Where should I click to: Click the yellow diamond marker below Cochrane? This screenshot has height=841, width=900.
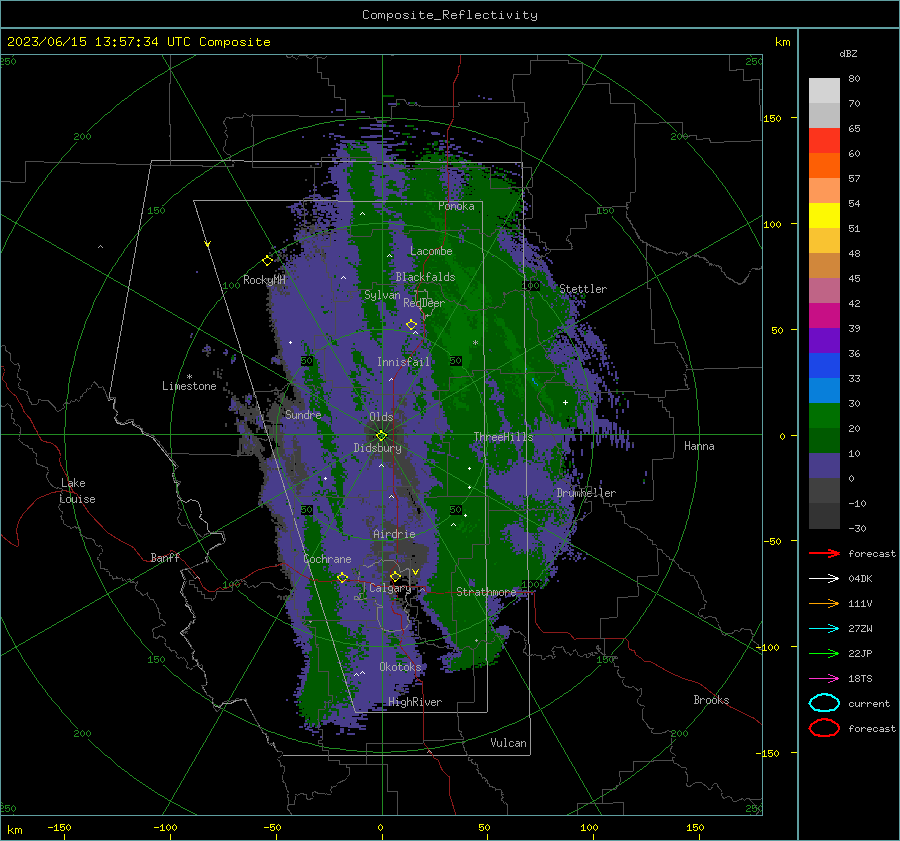[343, 577]
